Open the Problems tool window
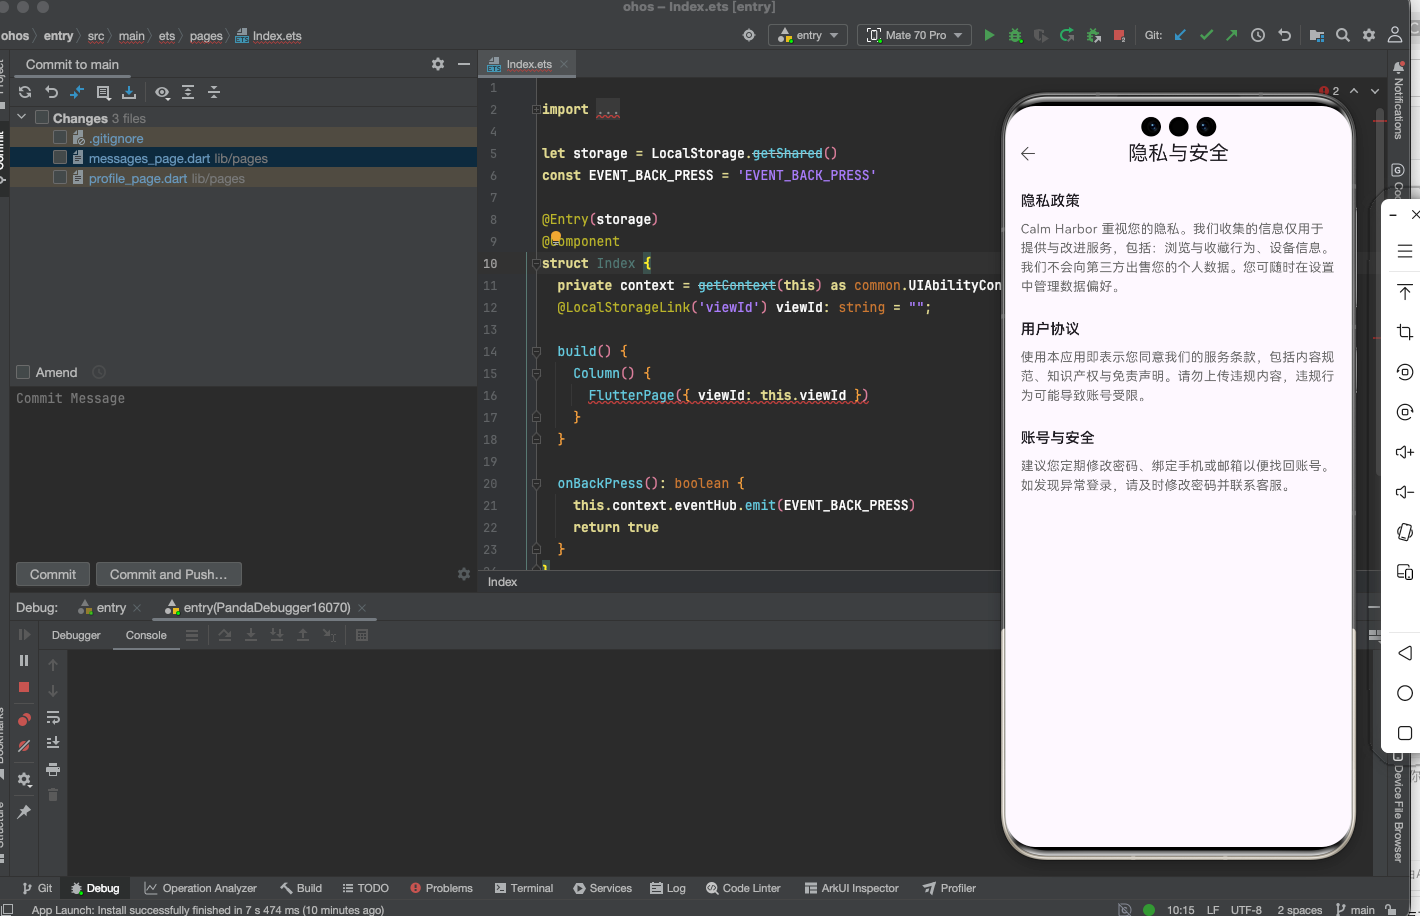 coord(441,888)
